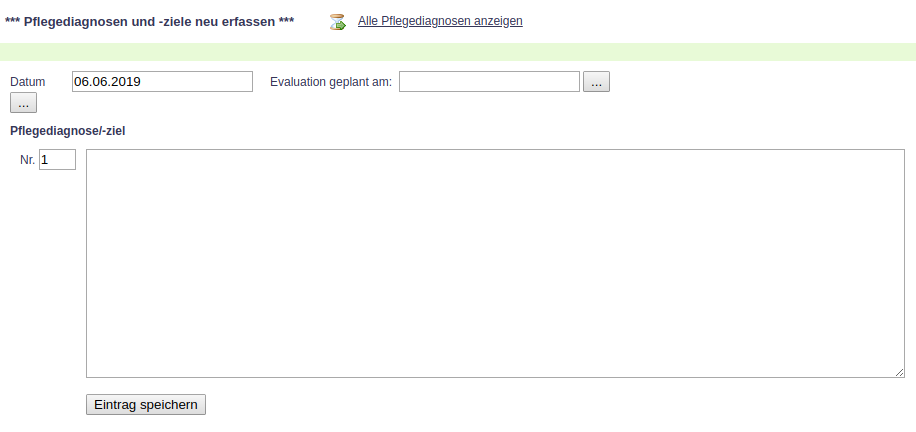The image size is (916, 432).
Task: Click the number 1 in the Nr. box
Action: click(46, 160)
